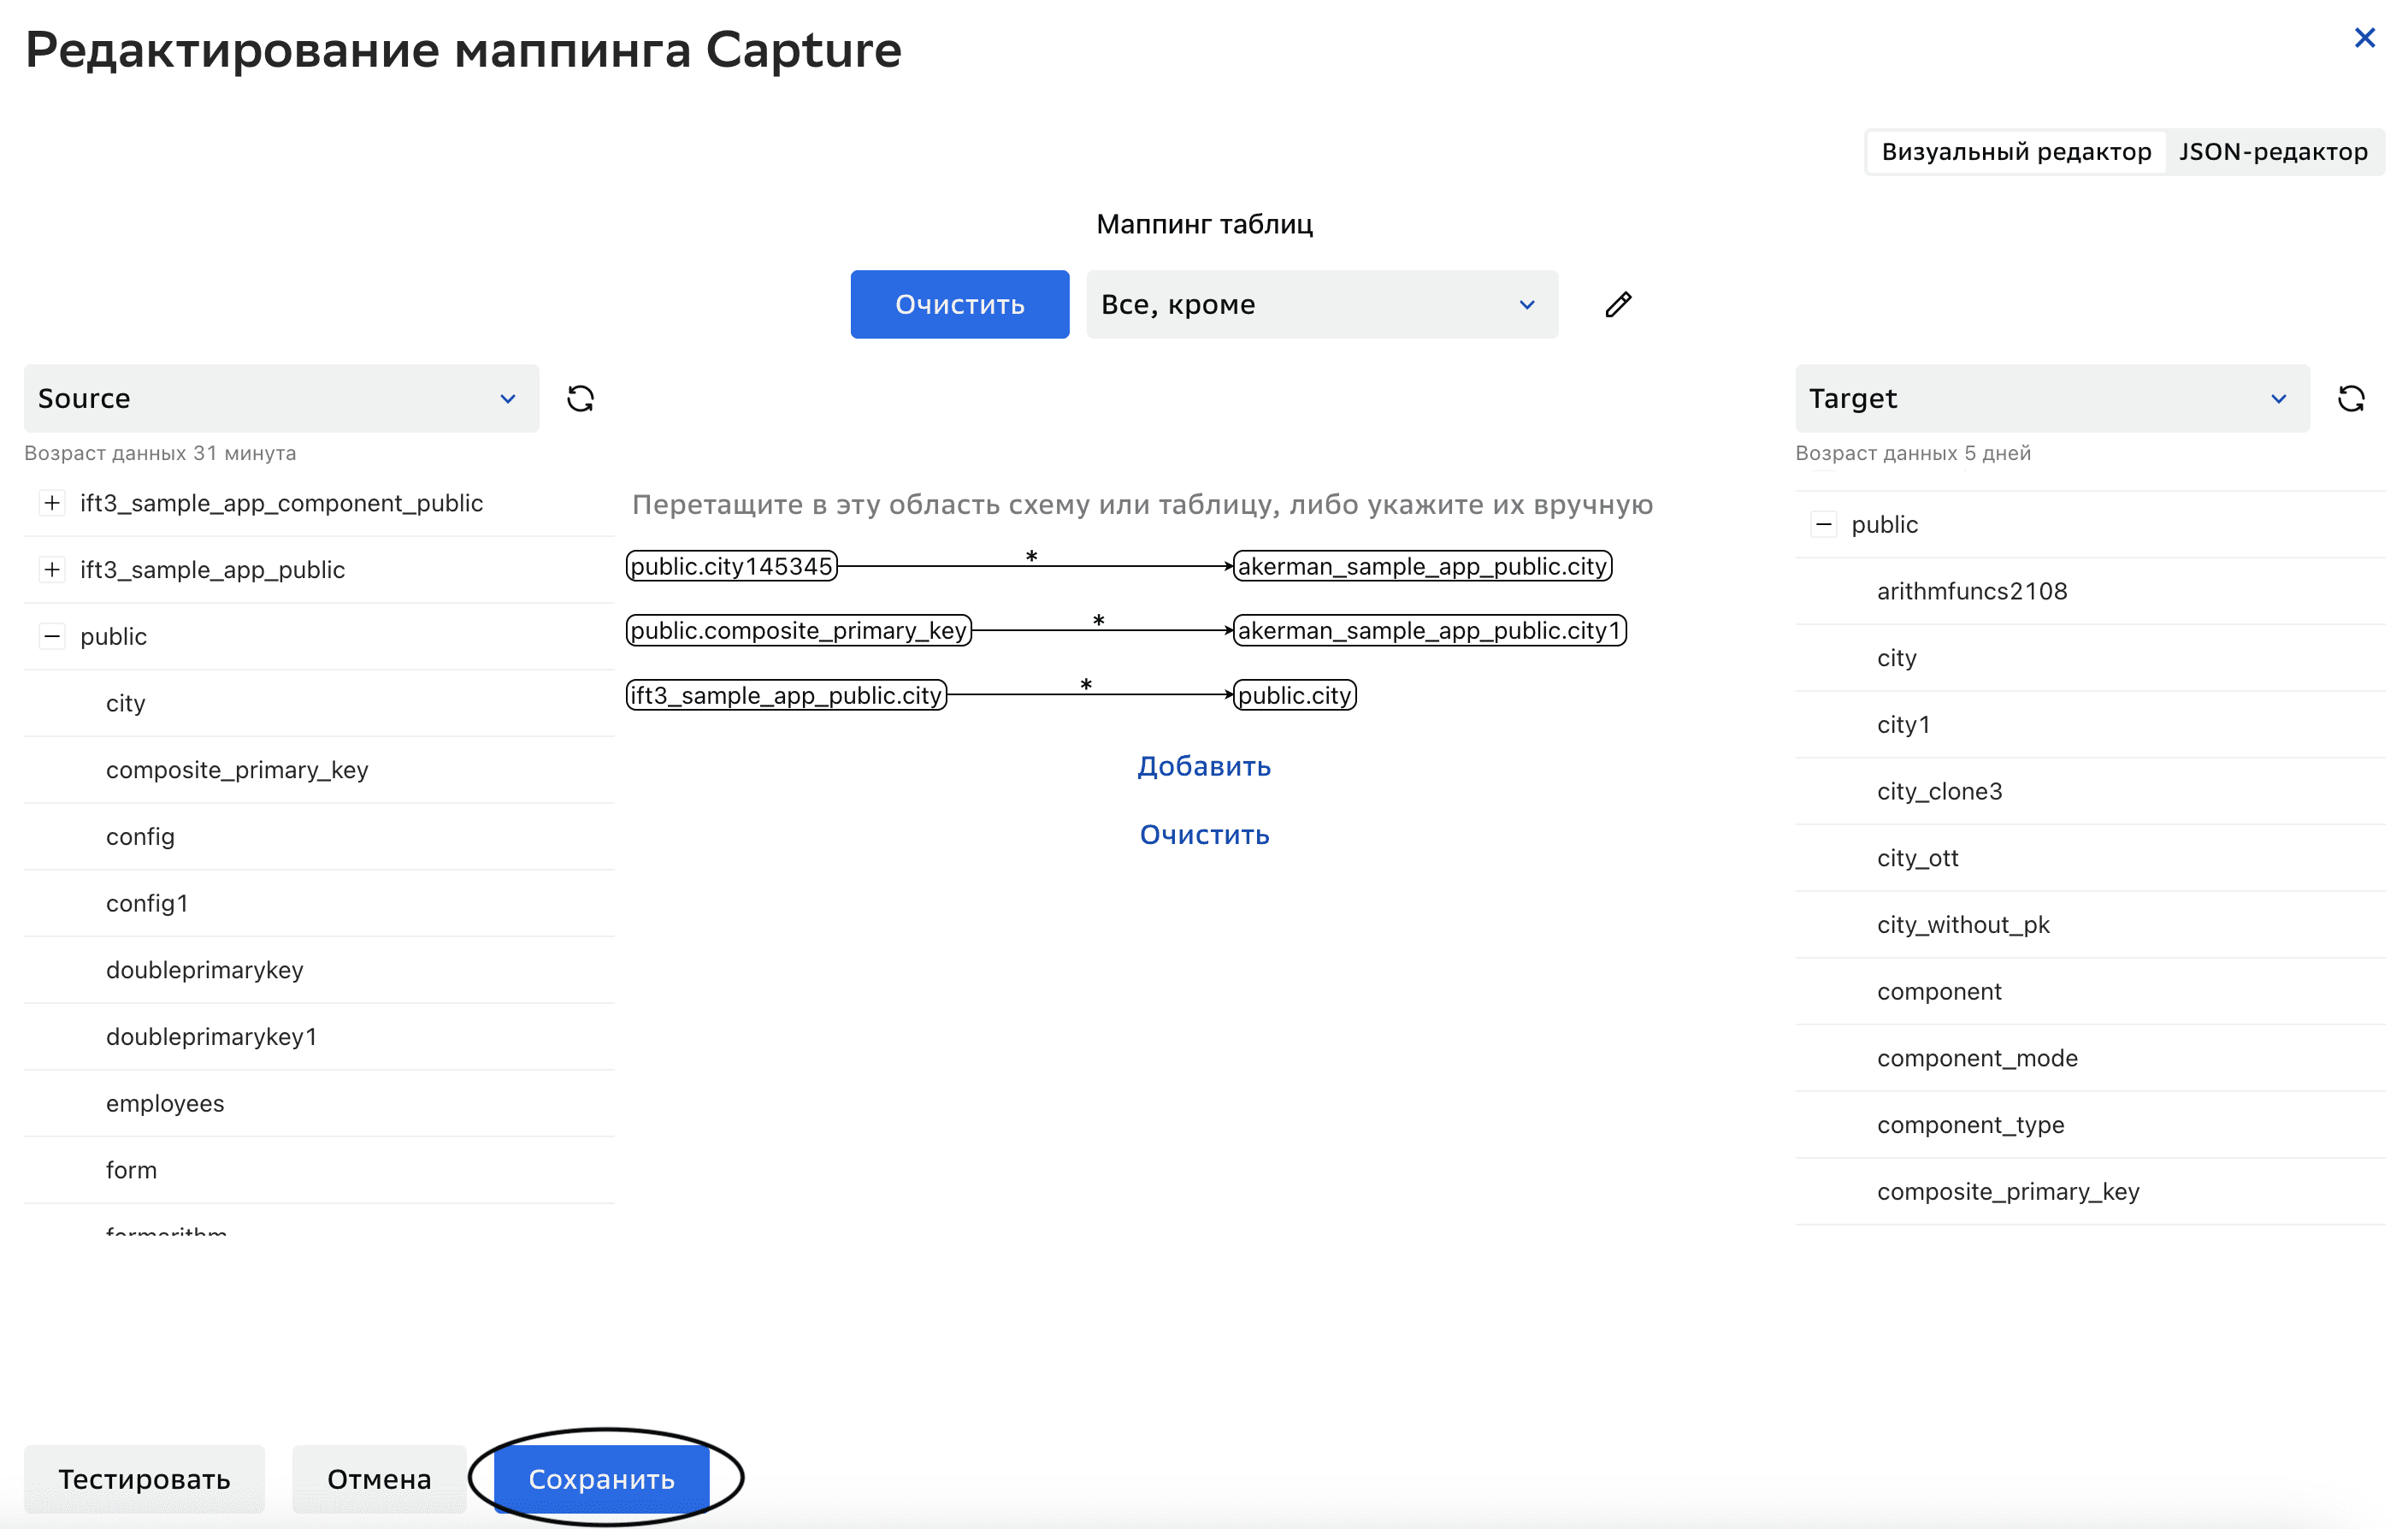Expand ift3_sample_app_public schema node
2408x1529 pixels.
(x=52, y=570)
